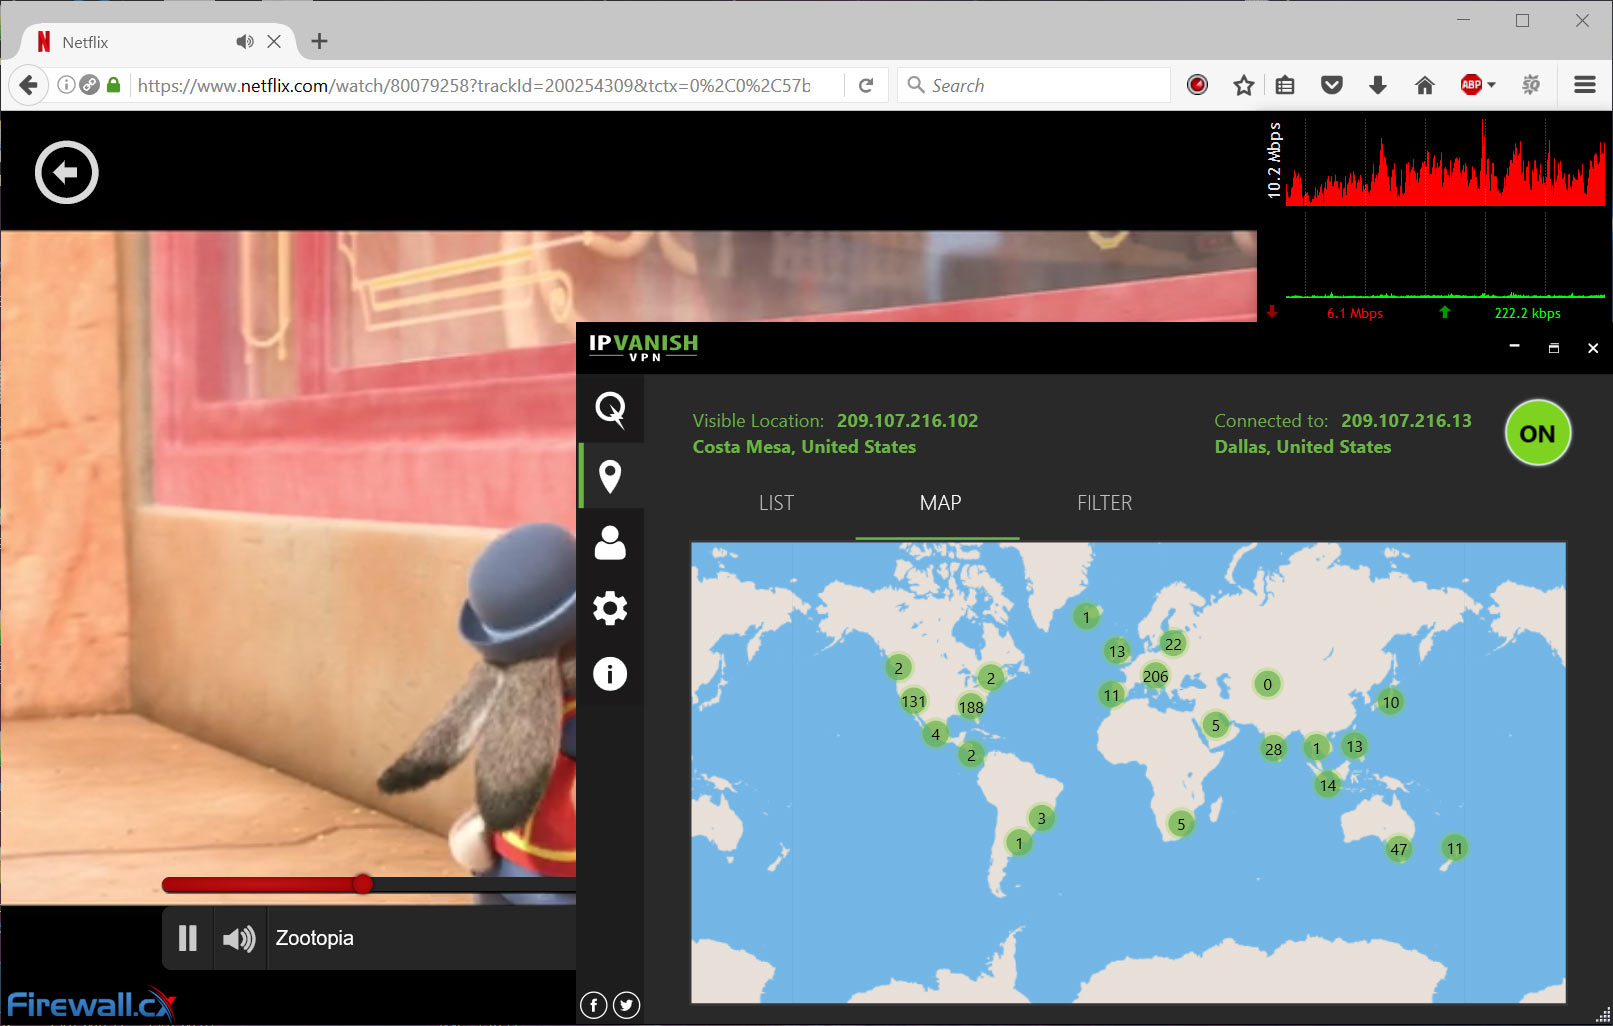The height and width of the screenshot is (1026, 1613).
Task: Click the 222.2 kbps upload rate readout
Action: click(1527, 313)
